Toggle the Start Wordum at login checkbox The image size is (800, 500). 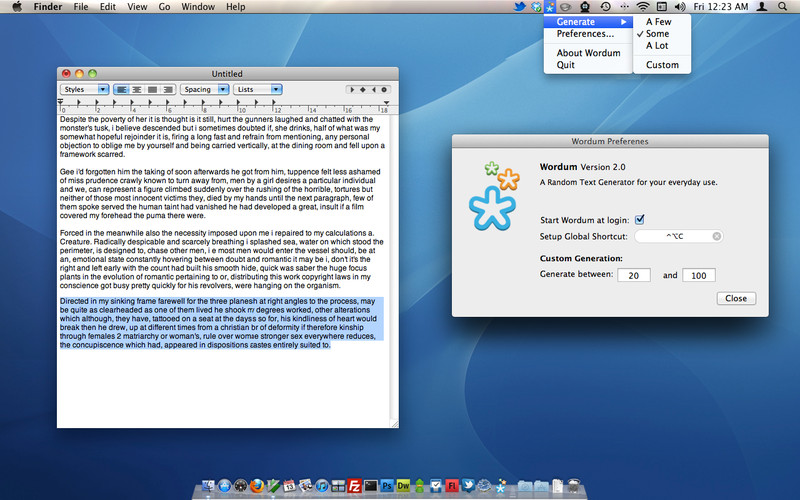[x=639, y=220]
